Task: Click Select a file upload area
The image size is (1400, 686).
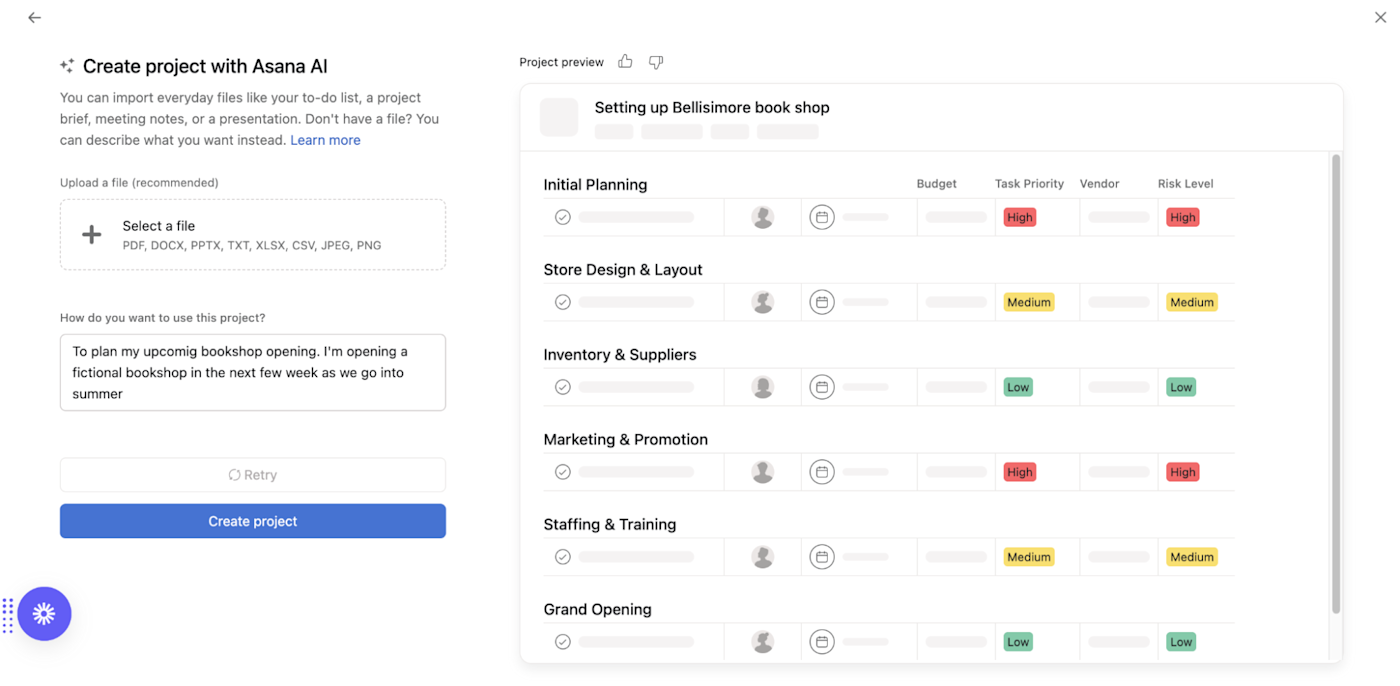Action: pos(253,235)
